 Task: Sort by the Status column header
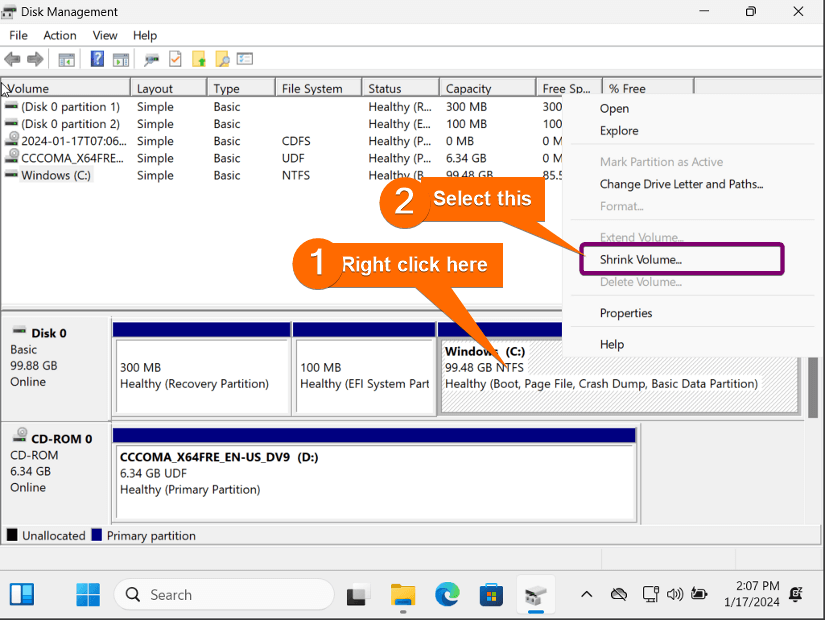click(400, 88)
